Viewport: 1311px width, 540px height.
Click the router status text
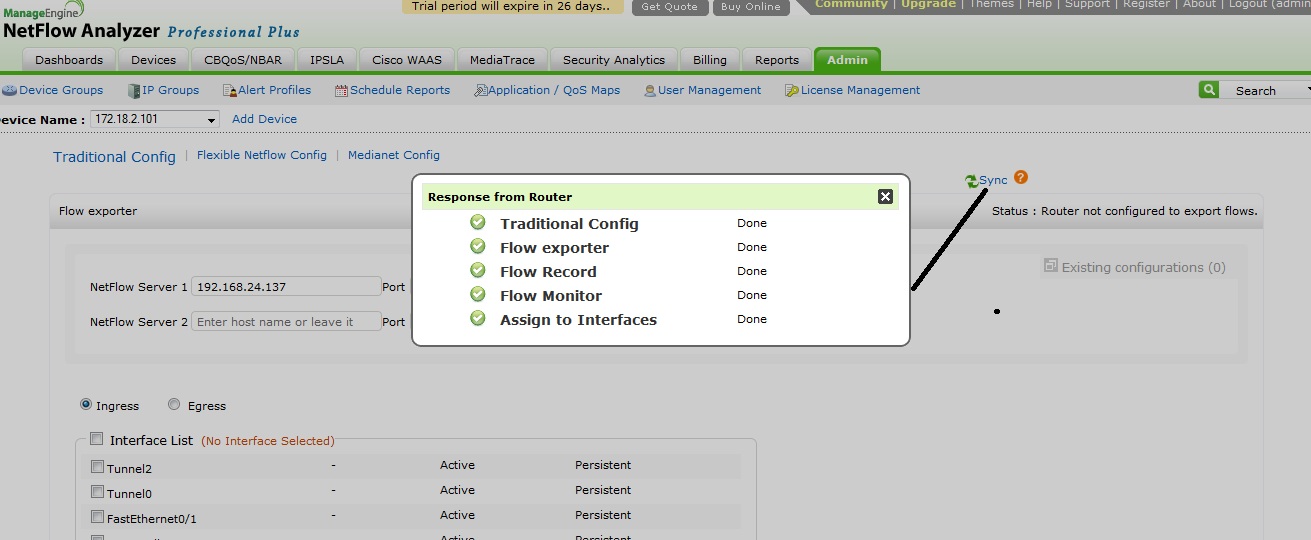[1124, 211]
